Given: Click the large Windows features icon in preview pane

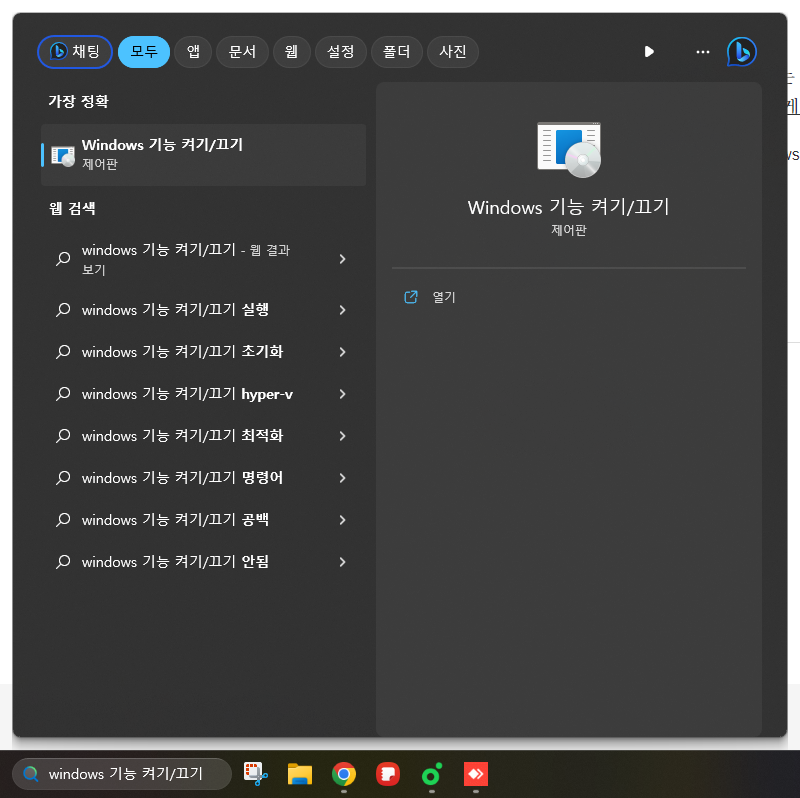Looking at the screenshot, I should point(569,150).
